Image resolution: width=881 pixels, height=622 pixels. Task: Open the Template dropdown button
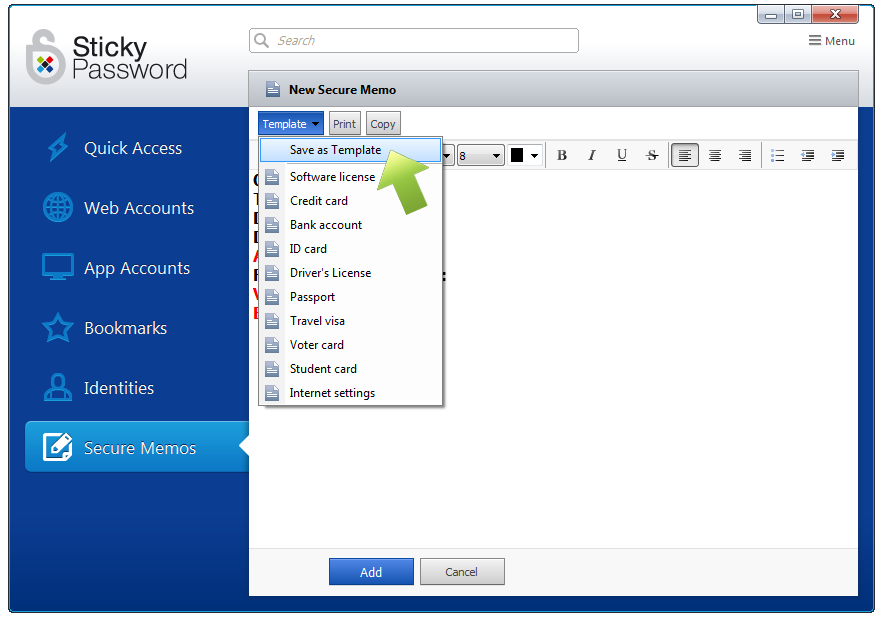(290, 124)
